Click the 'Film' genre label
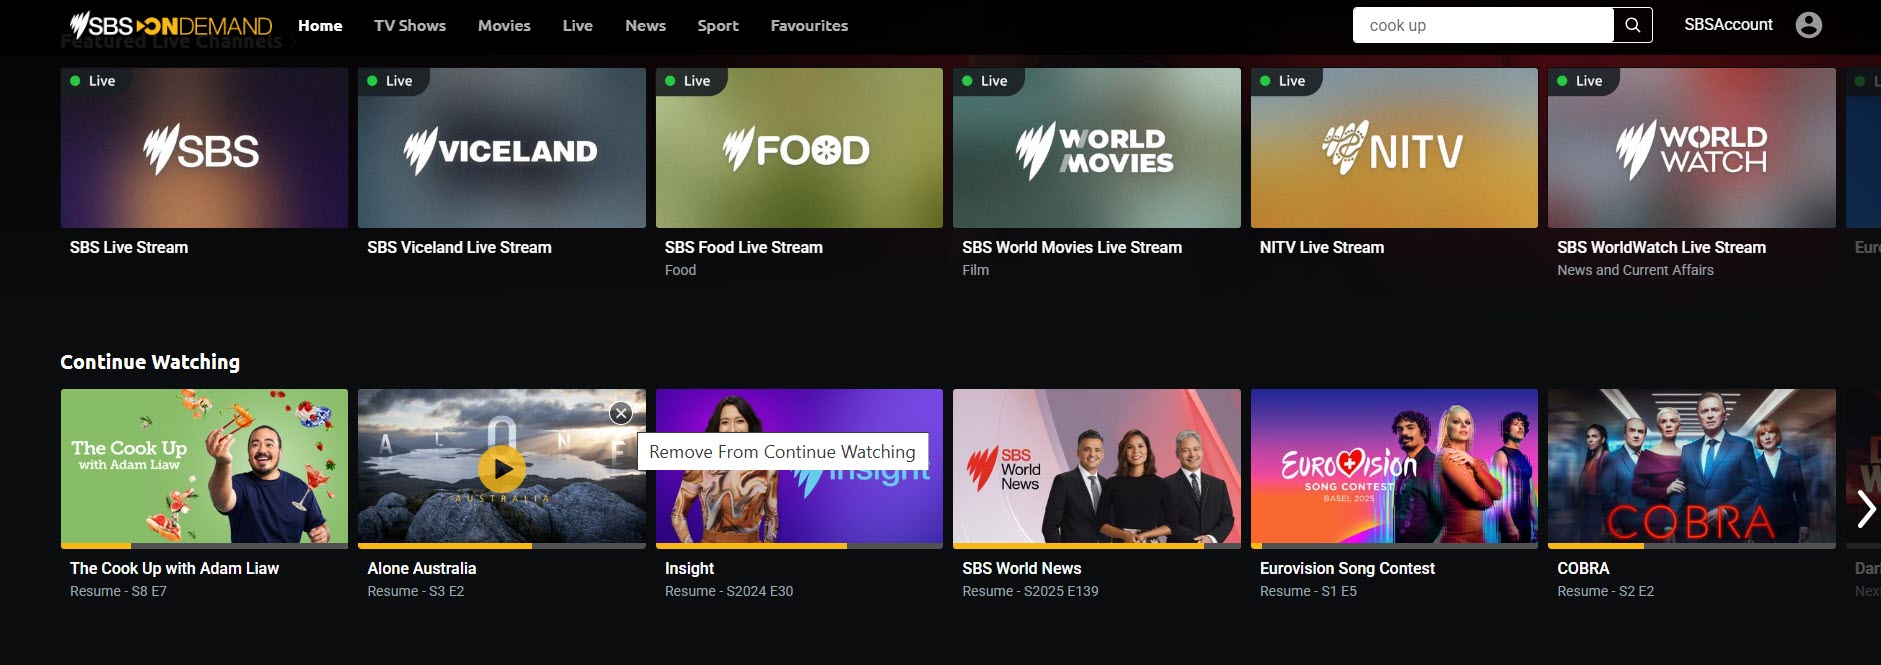 pyautogui.click(x=975, y=270)
